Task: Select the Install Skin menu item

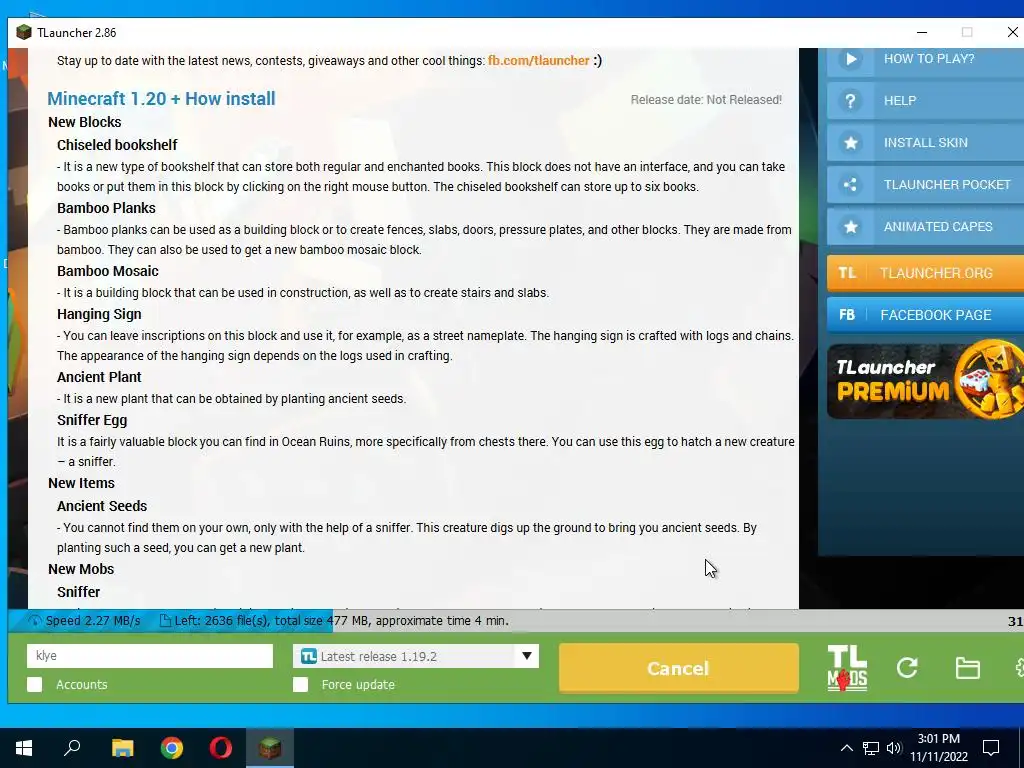Action: [x=925, y=142]
